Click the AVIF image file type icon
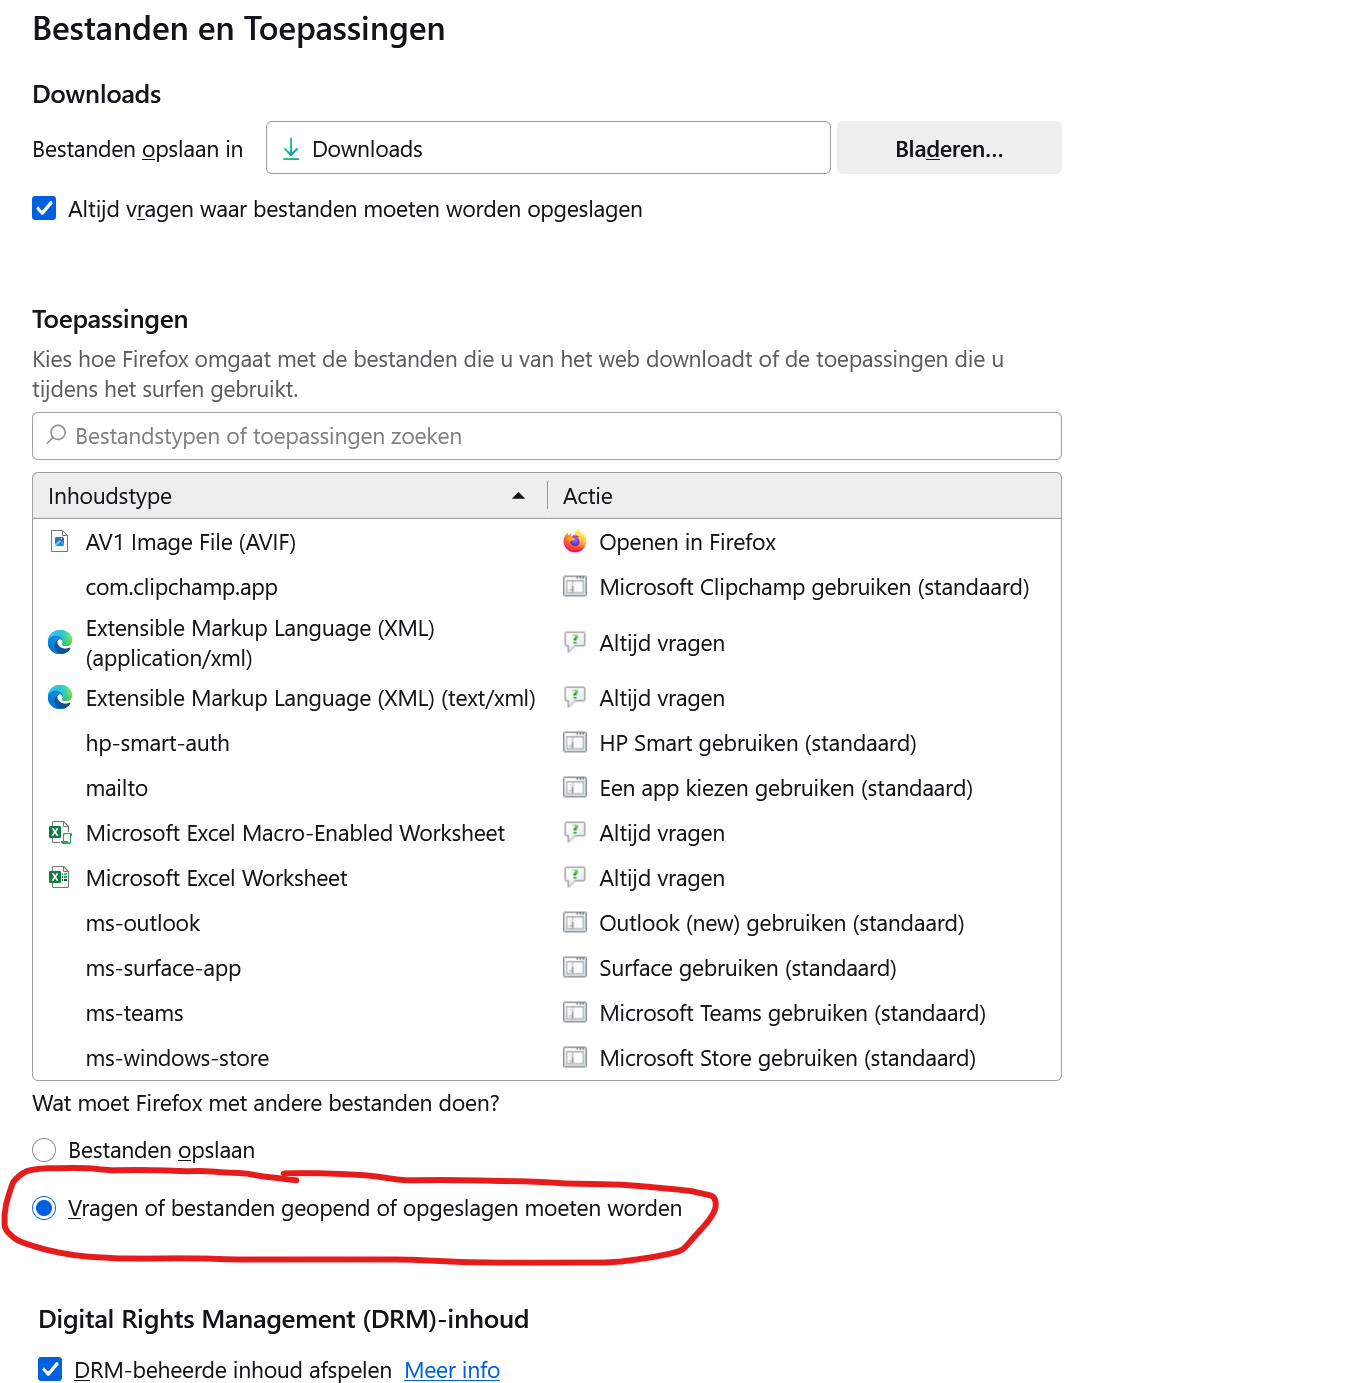Viewport: 1369px width, 1383px height. point(58,541)
